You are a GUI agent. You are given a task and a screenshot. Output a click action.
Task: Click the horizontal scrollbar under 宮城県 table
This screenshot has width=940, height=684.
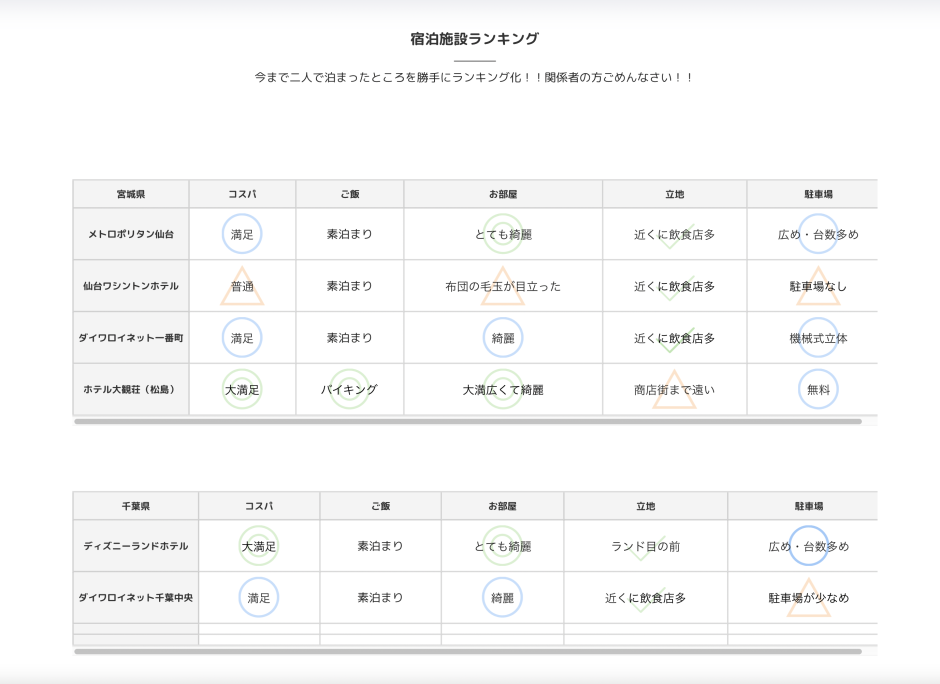click(x=468, y=421)
